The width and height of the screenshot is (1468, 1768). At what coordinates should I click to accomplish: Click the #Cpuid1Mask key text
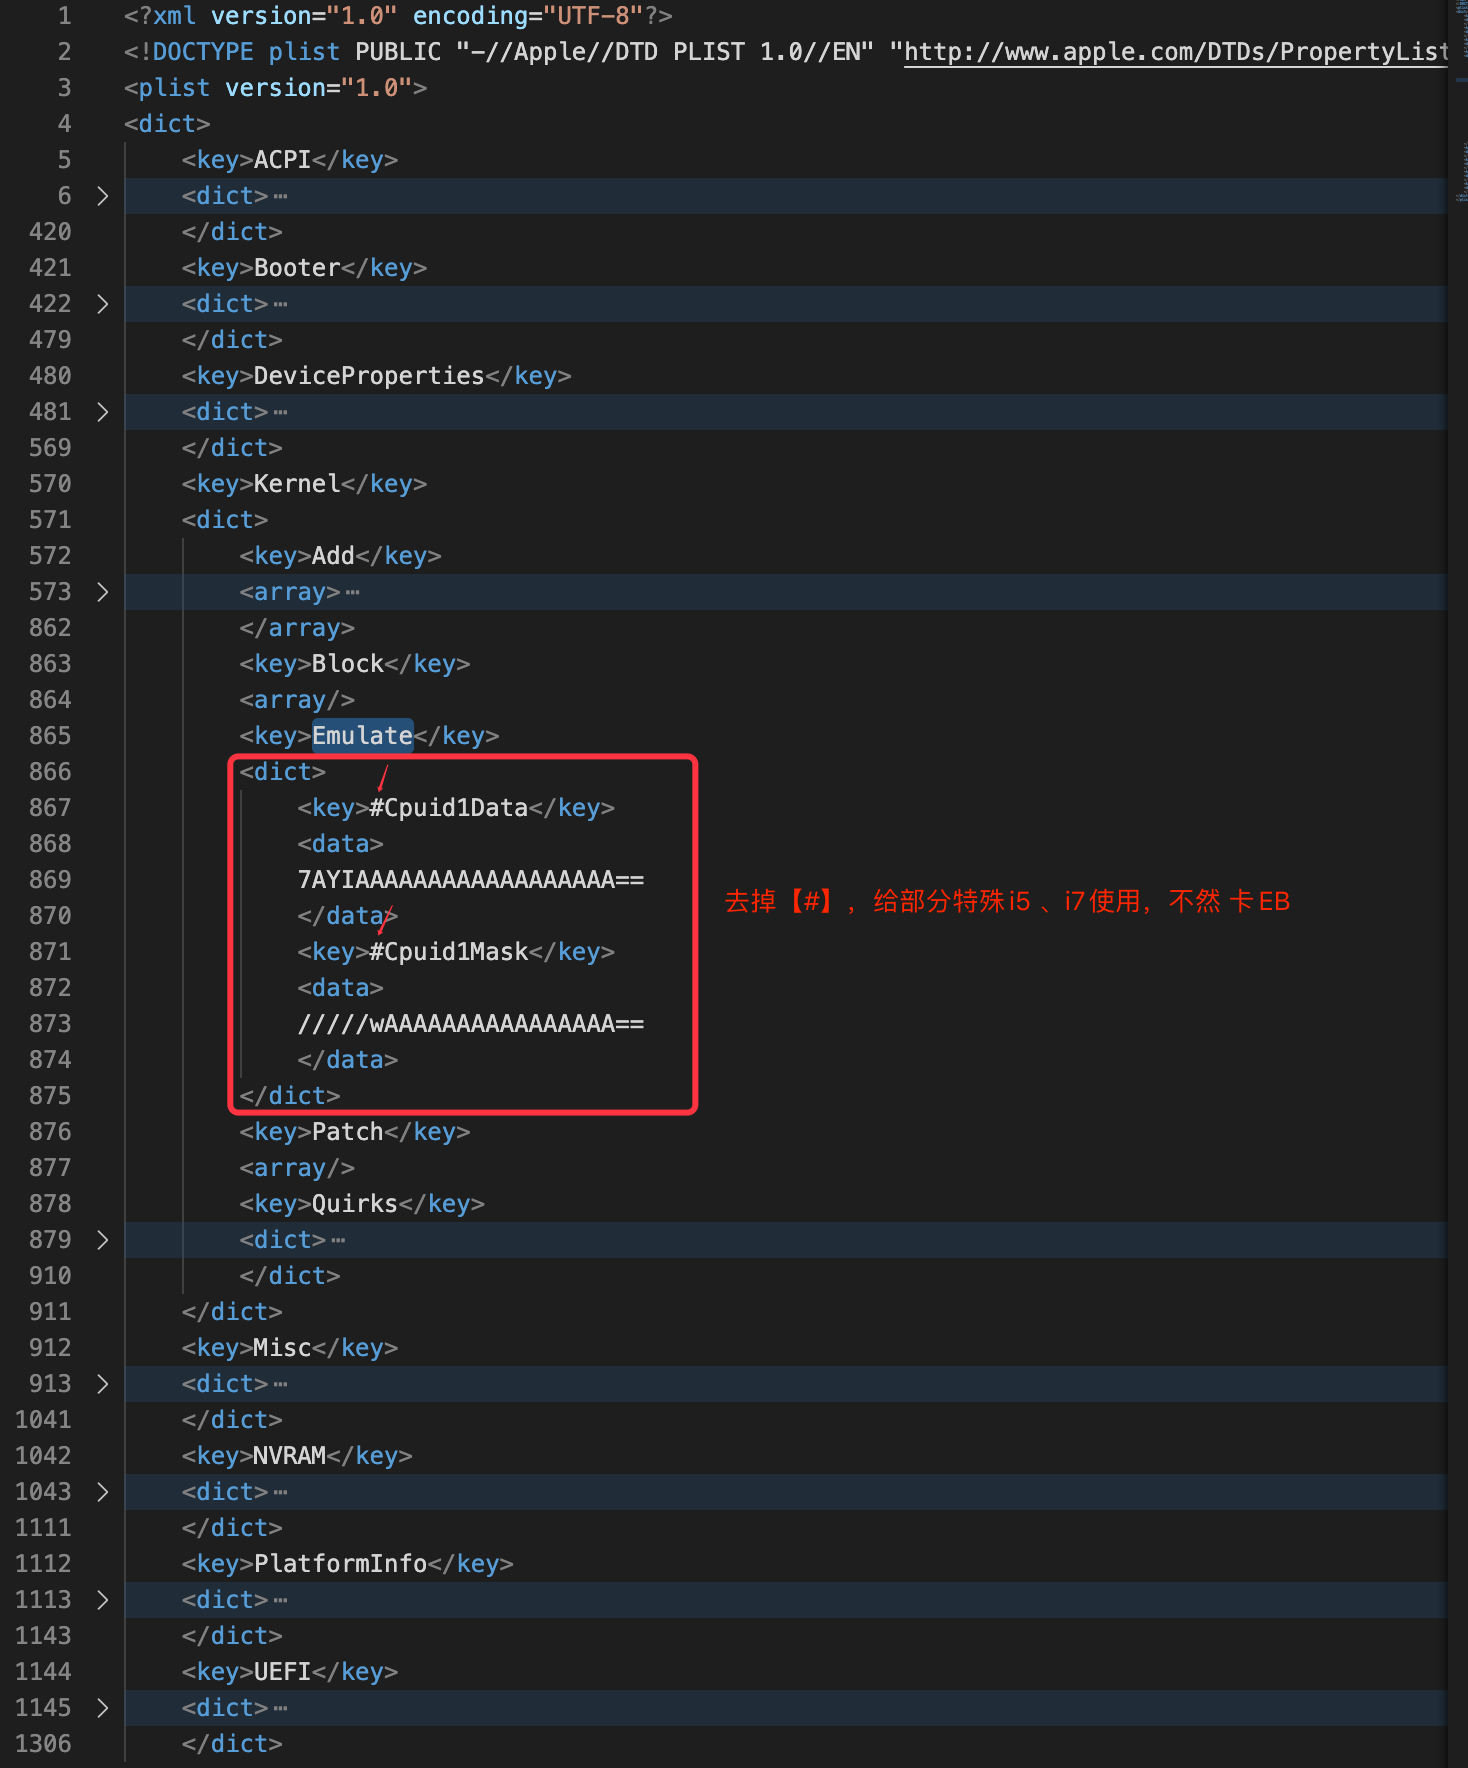[x=448, y=952]
